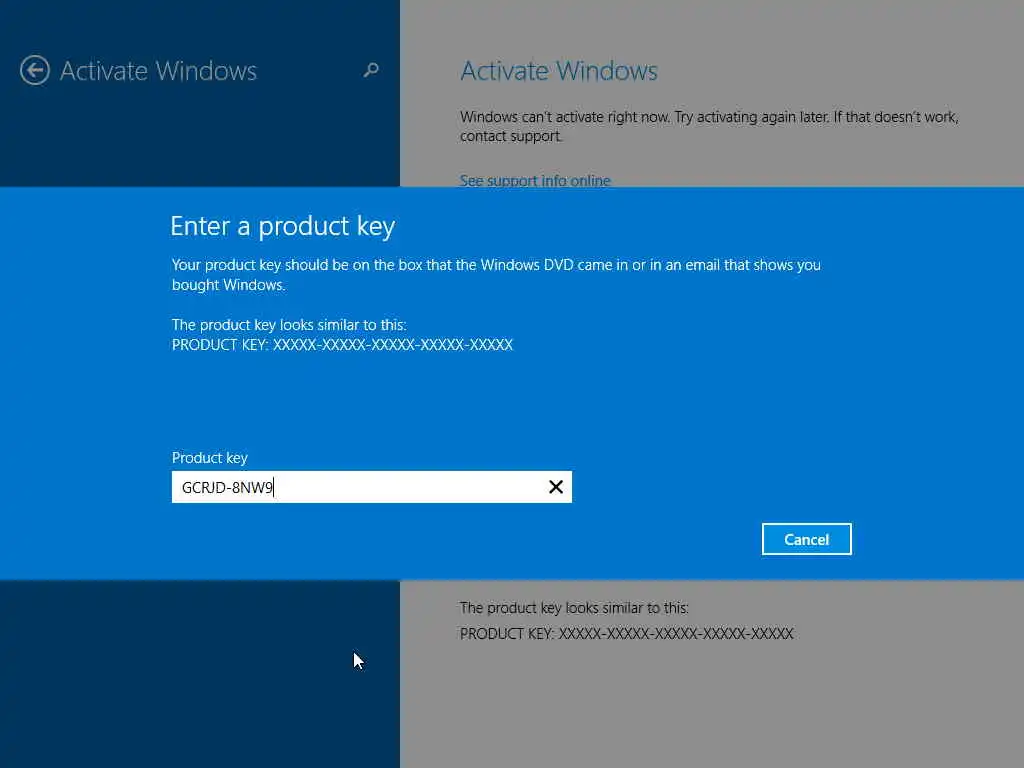Screen dimensions: 1024x768
Task: Click the back arrow beside Activate Windows
Action: (35, 70)
